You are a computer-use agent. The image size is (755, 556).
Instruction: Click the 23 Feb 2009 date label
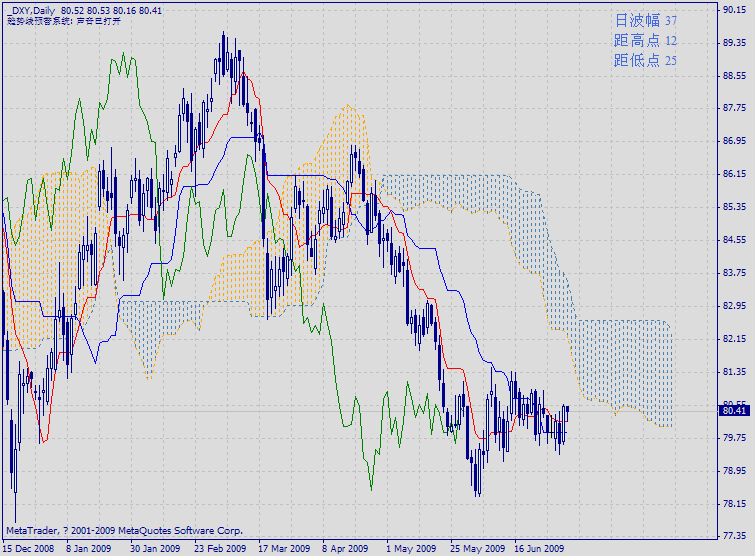pos(218,548)
